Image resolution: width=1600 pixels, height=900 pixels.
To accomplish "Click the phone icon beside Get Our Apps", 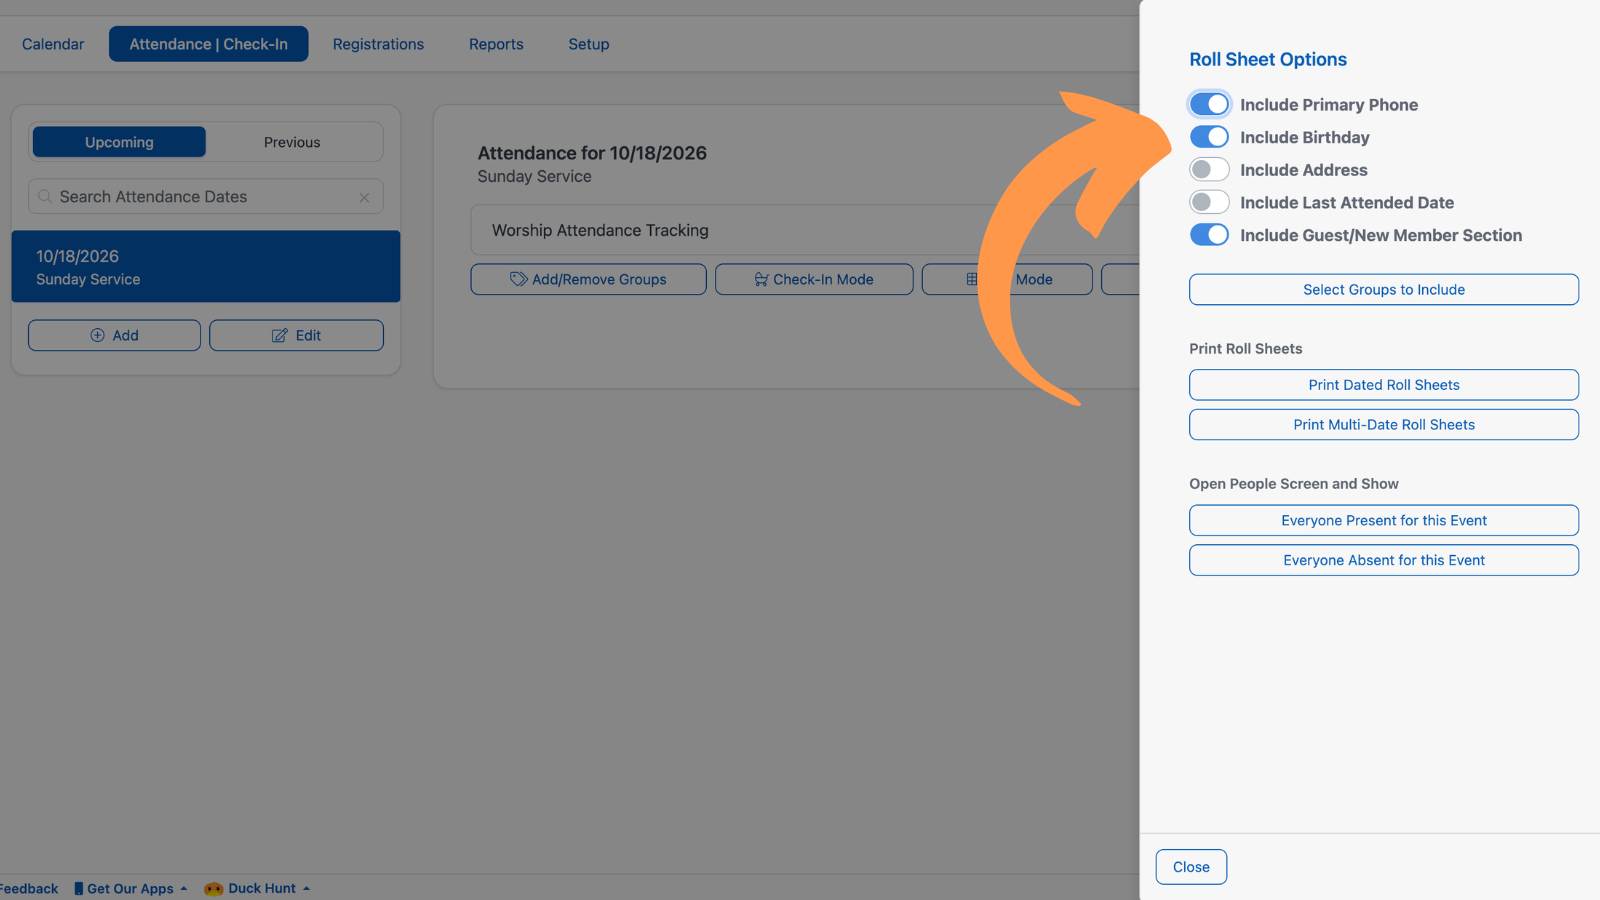I will (79, 888).
